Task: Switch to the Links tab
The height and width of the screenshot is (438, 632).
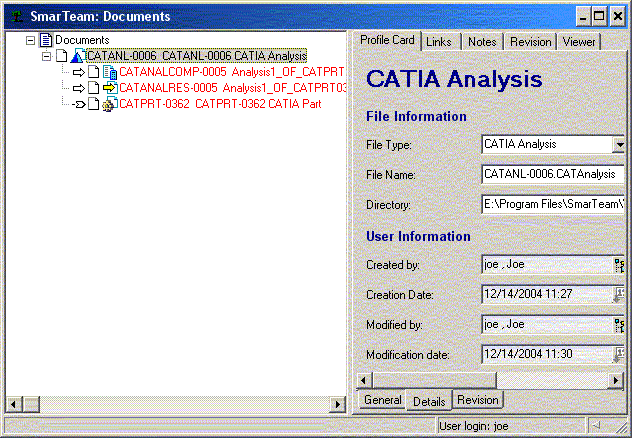Action: click(438, 41)
